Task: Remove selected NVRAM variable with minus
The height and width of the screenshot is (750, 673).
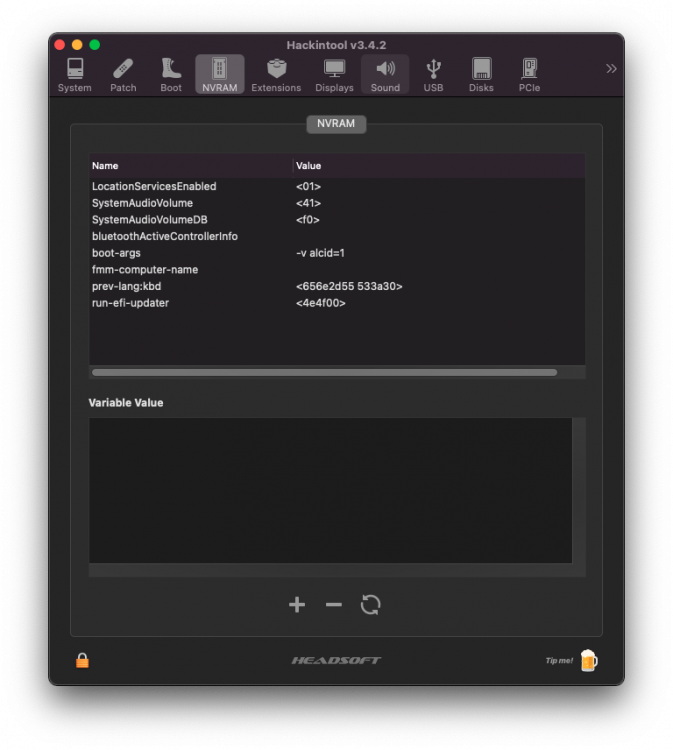Action: [334, 605]
